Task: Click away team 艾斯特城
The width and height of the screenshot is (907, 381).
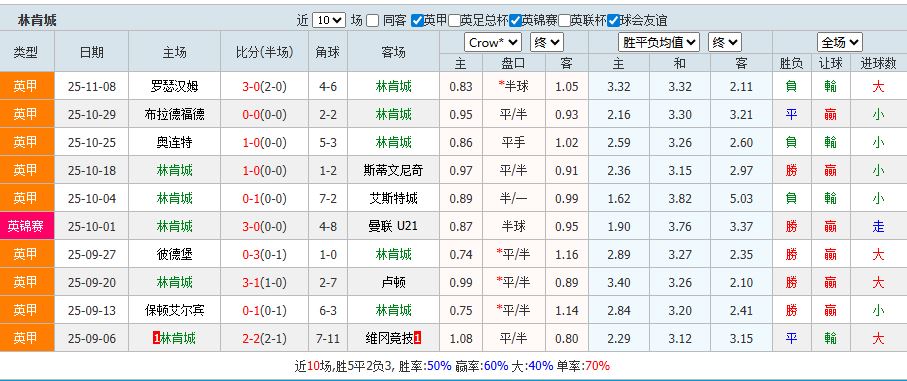Action: click(x=393, y=198)
